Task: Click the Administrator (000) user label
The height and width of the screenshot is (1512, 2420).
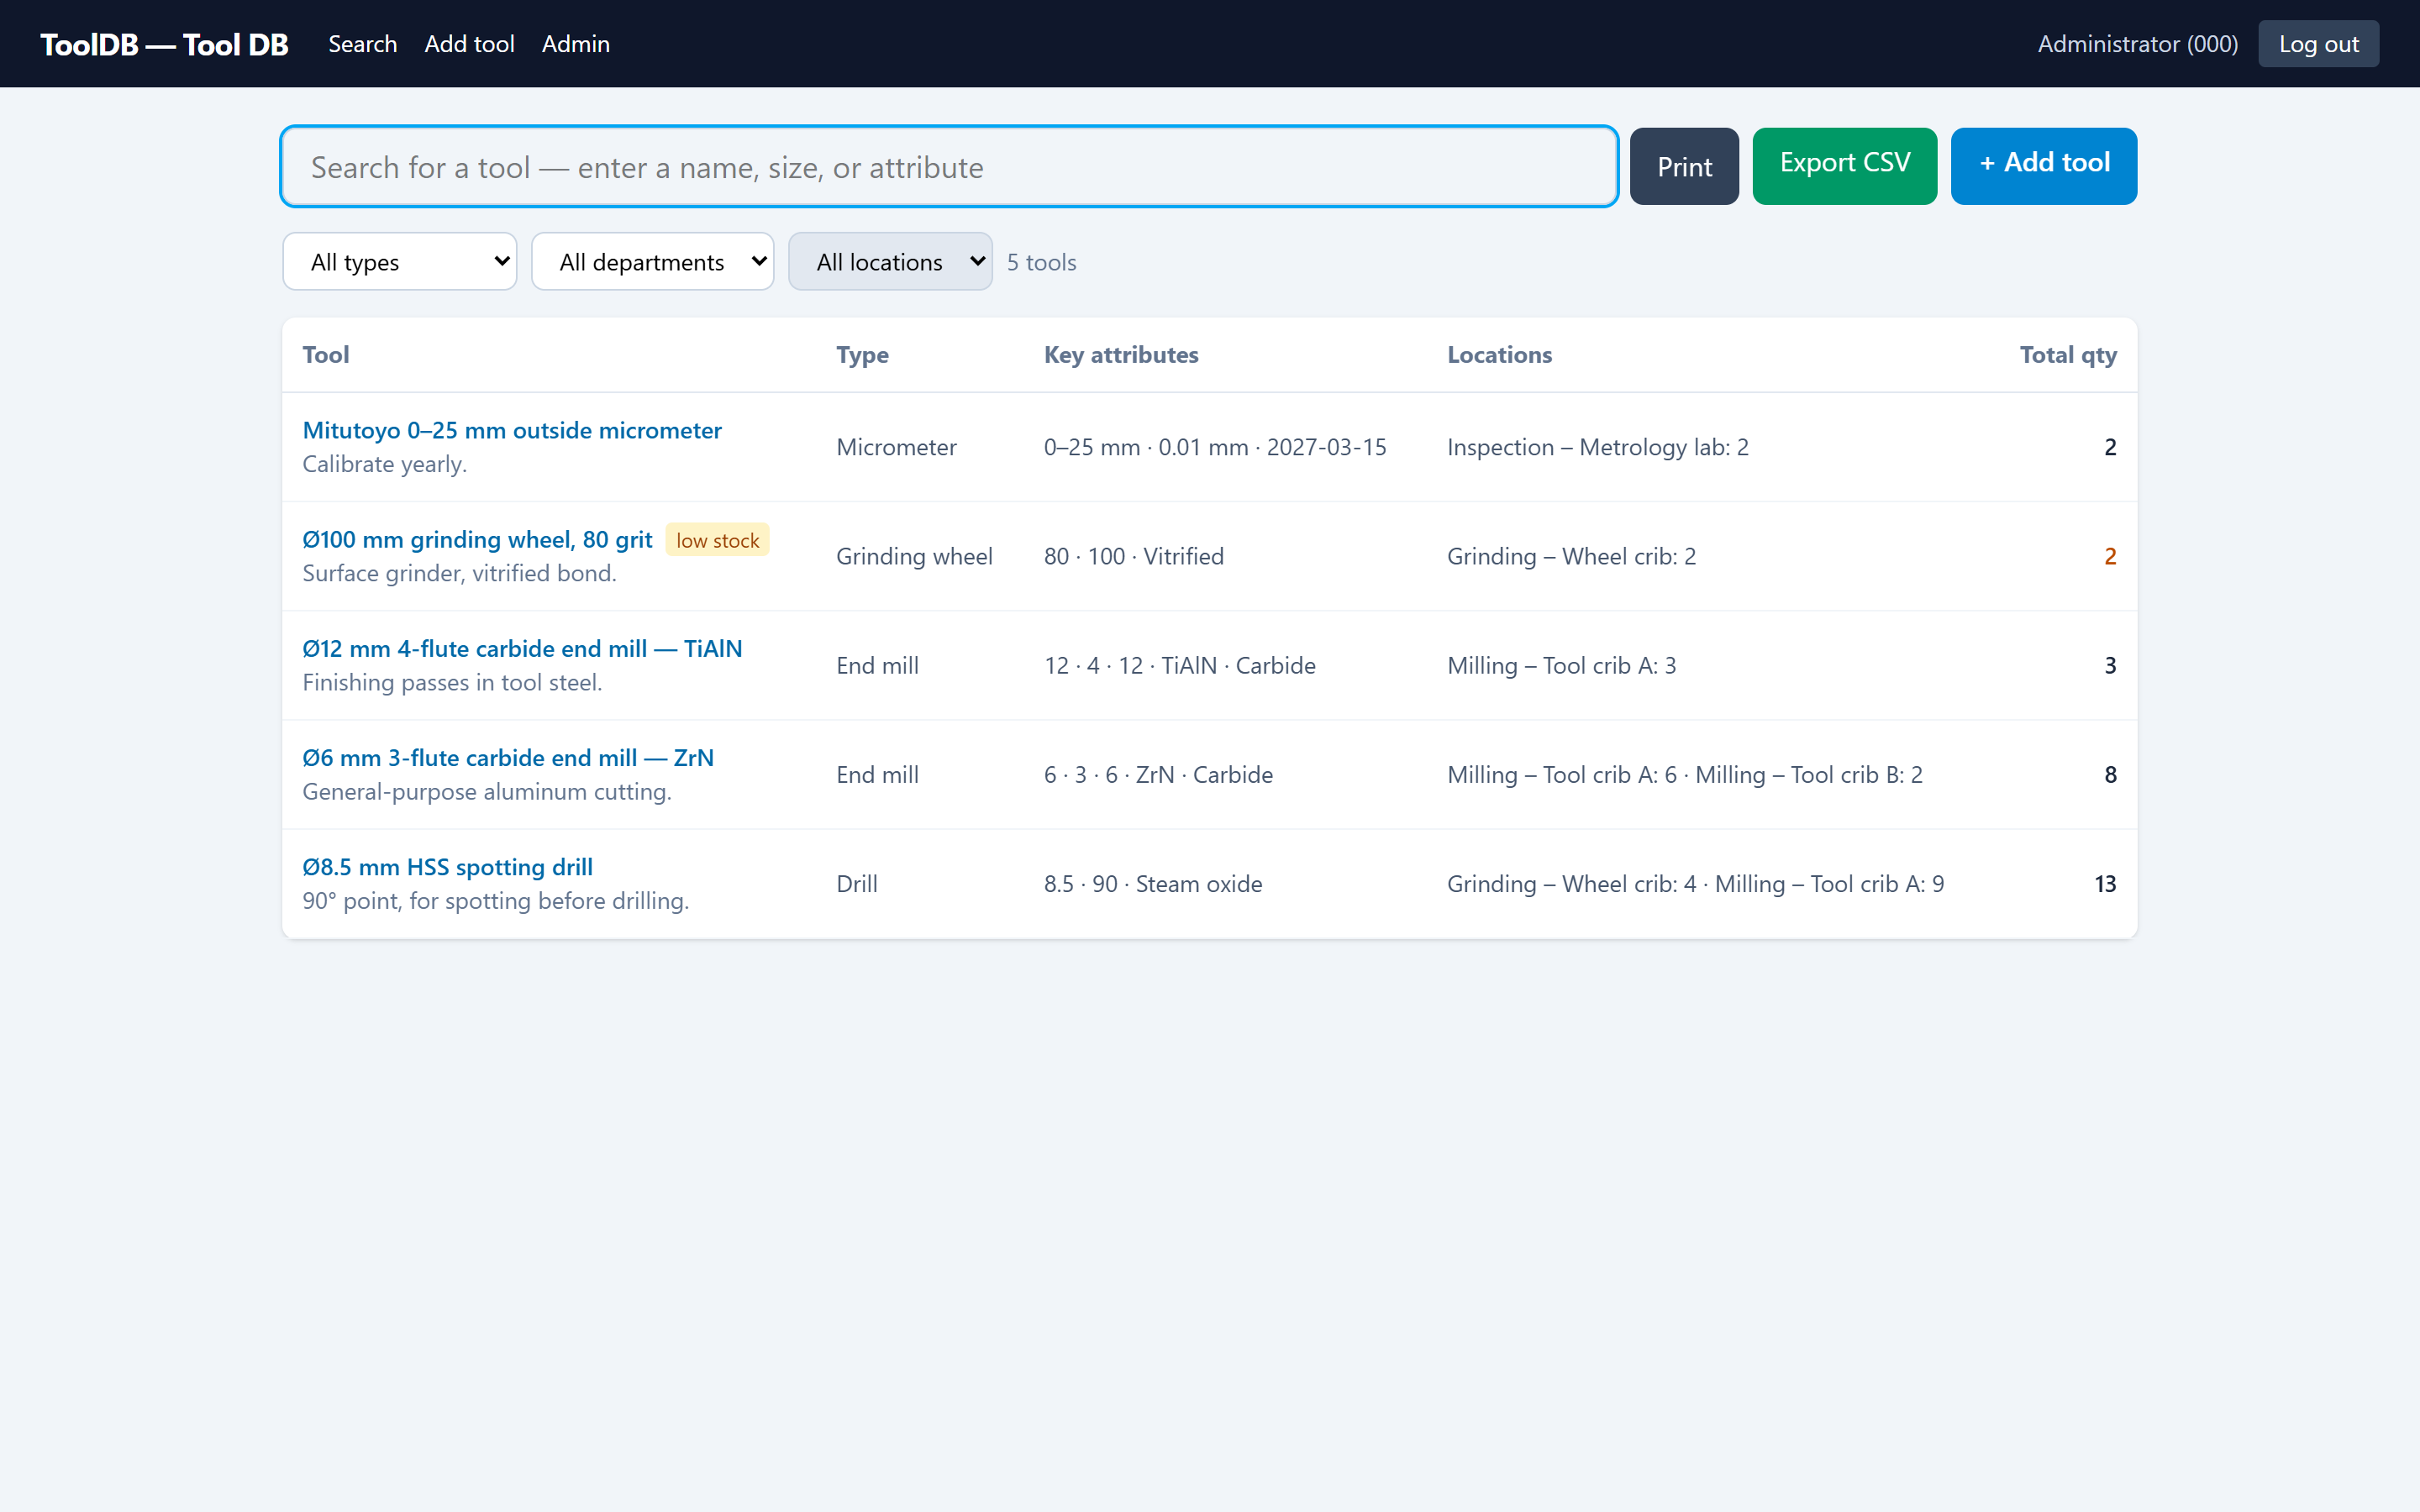Action: (2137, 44)
